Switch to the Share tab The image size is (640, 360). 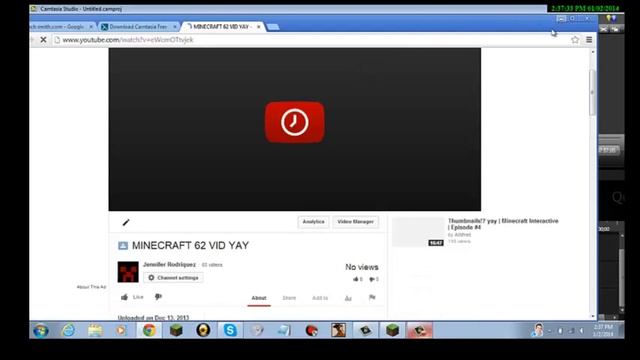289,298
